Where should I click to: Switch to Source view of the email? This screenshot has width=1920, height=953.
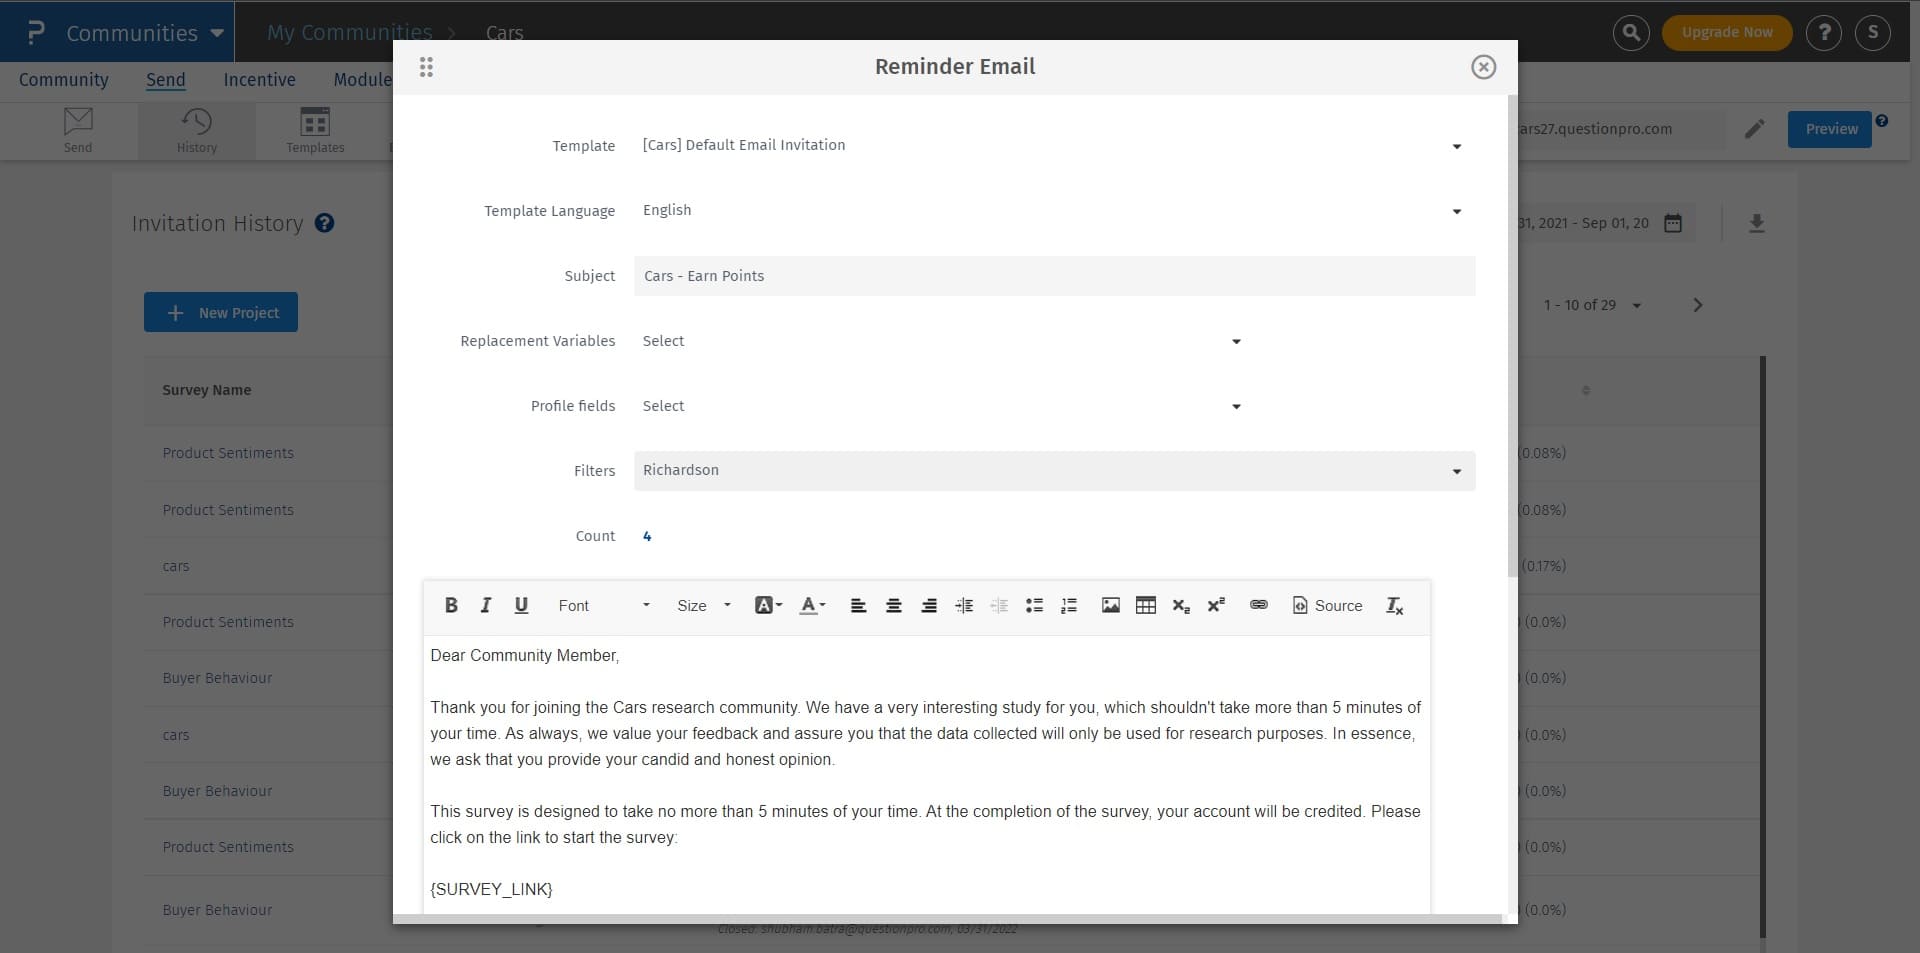(x=1327, y=605)
